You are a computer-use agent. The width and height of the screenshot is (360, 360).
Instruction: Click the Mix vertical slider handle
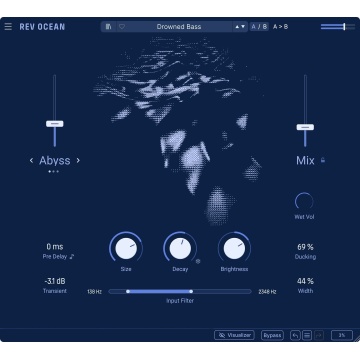305,127
